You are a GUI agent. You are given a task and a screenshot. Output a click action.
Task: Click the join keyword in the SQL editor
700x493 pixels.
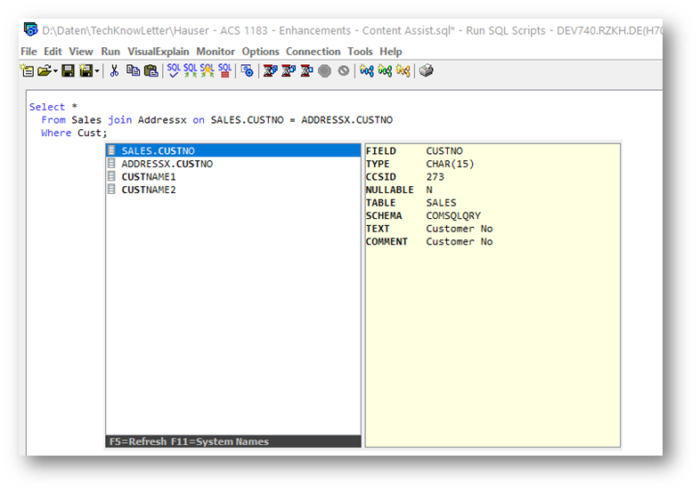coord(120,120)
